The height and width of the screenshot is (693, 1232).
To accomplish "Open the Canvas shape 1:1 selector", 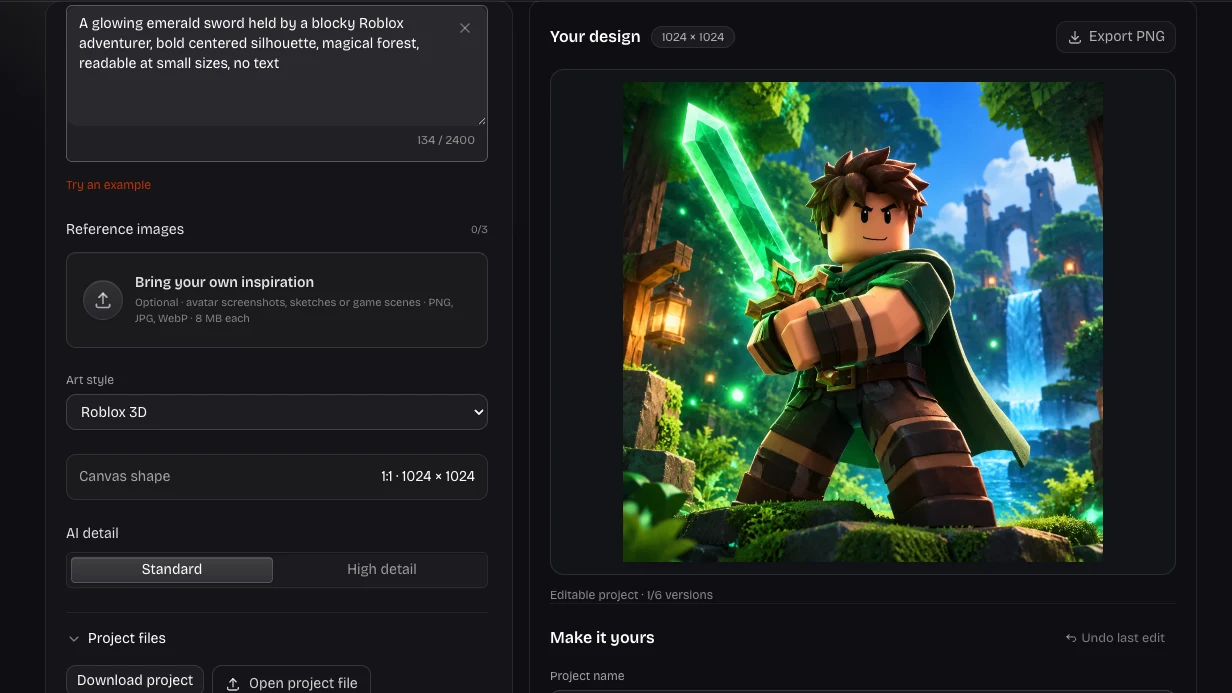I will coord(277,477).
